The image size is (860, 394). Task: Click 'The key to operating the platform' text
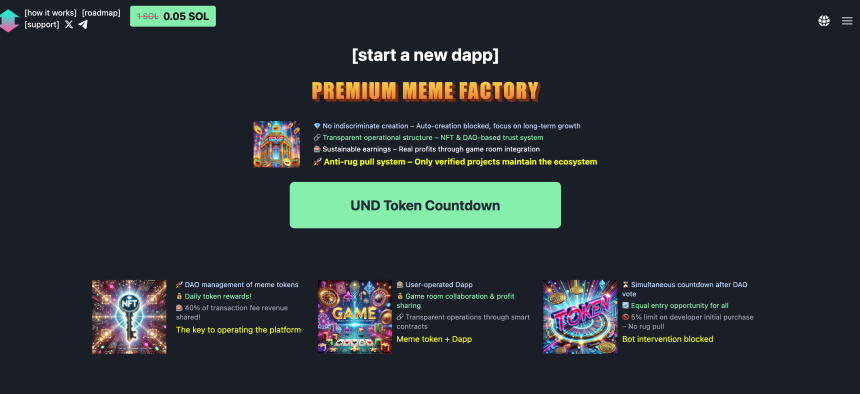coord(238,330)
